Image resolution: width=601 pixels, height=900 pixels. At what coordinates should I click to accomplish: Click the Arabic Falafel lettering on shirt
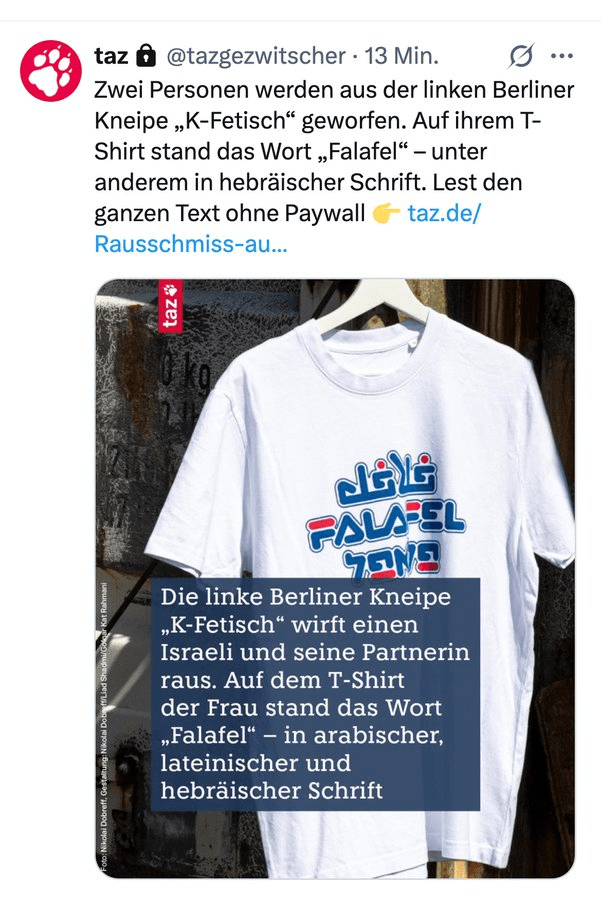[x=386, y=479]
